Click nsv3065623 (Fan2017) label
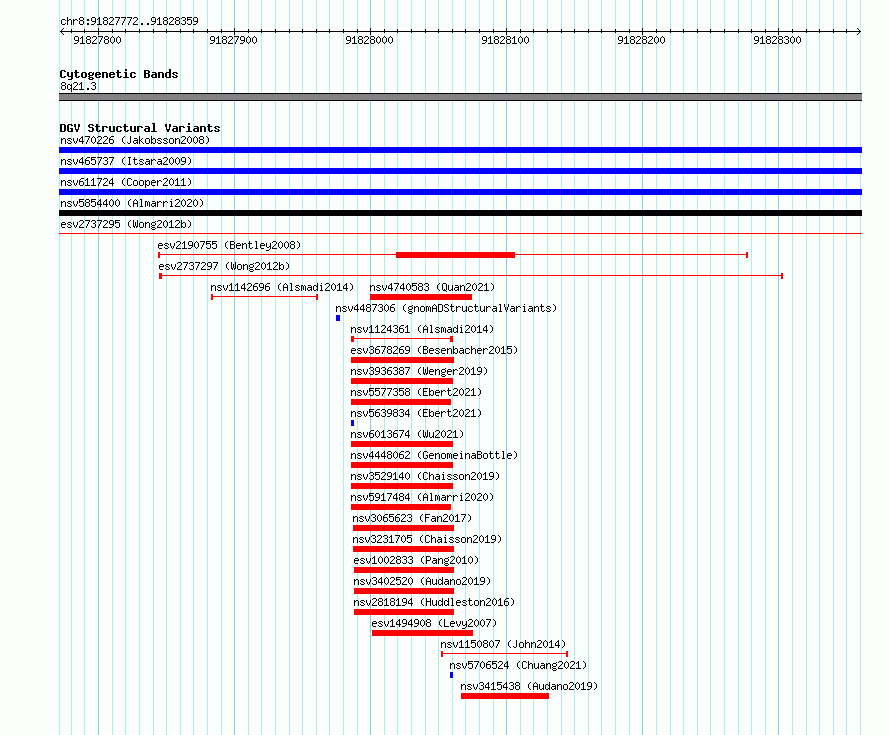Image resolution: width=890 pixels, height=735 pixels. (412, 518)
